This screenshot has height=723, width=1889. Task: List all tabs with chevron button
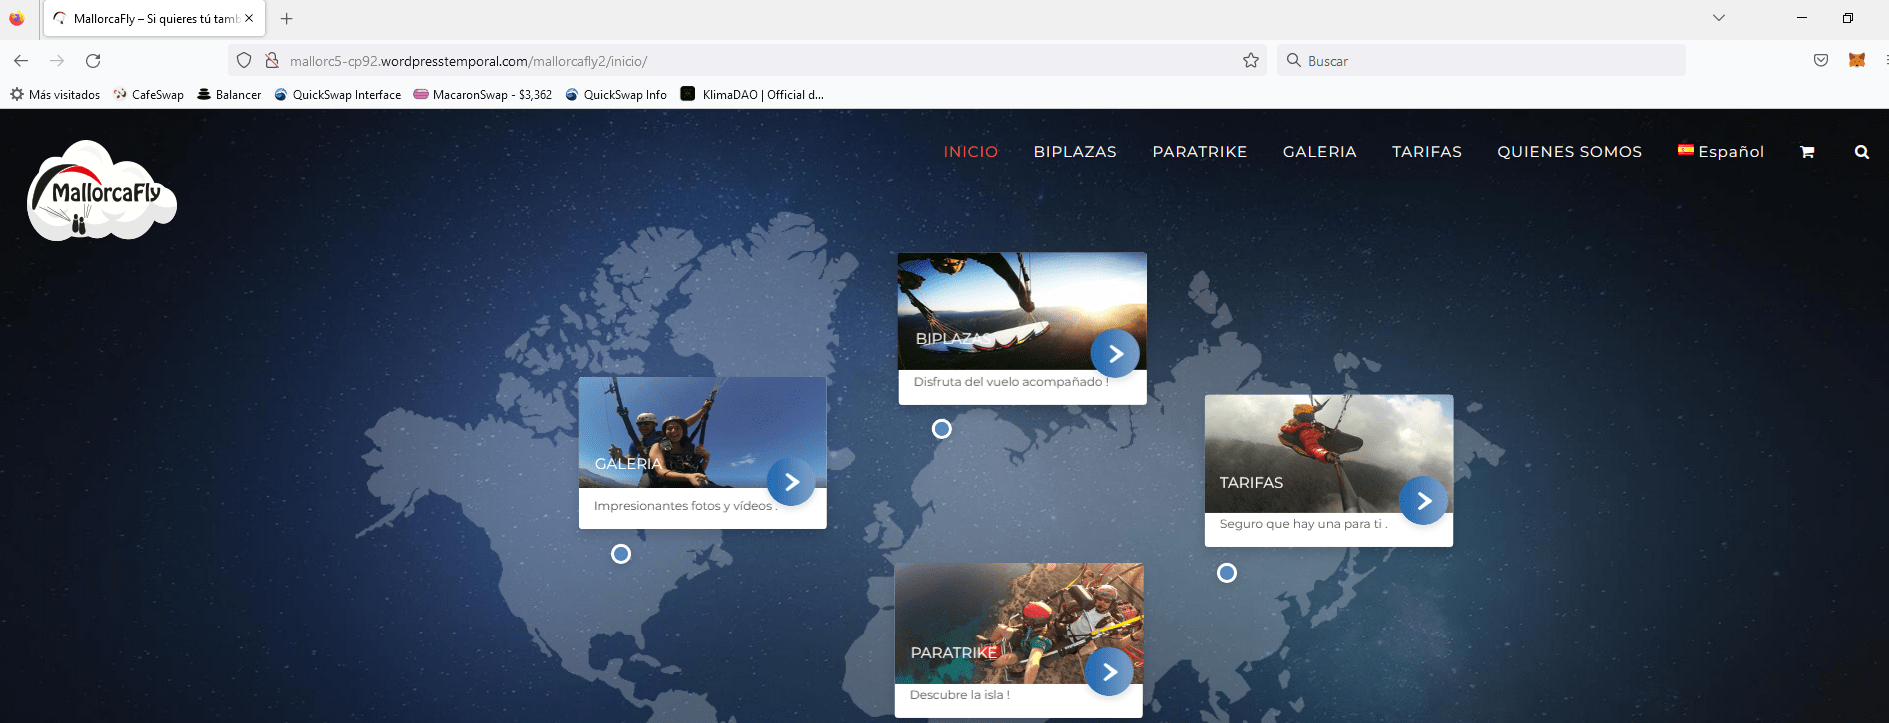(x=1719, y=18)
